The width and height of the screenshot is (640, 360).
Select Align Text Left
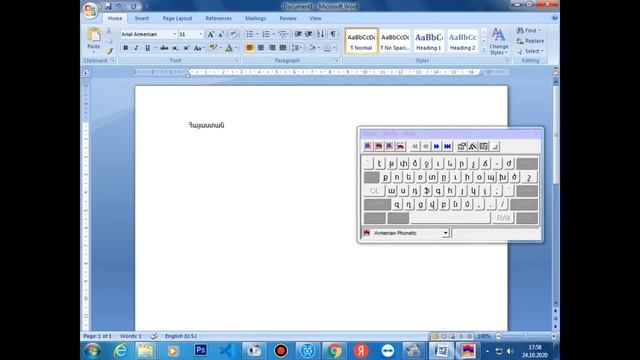(x=249, y=48)
